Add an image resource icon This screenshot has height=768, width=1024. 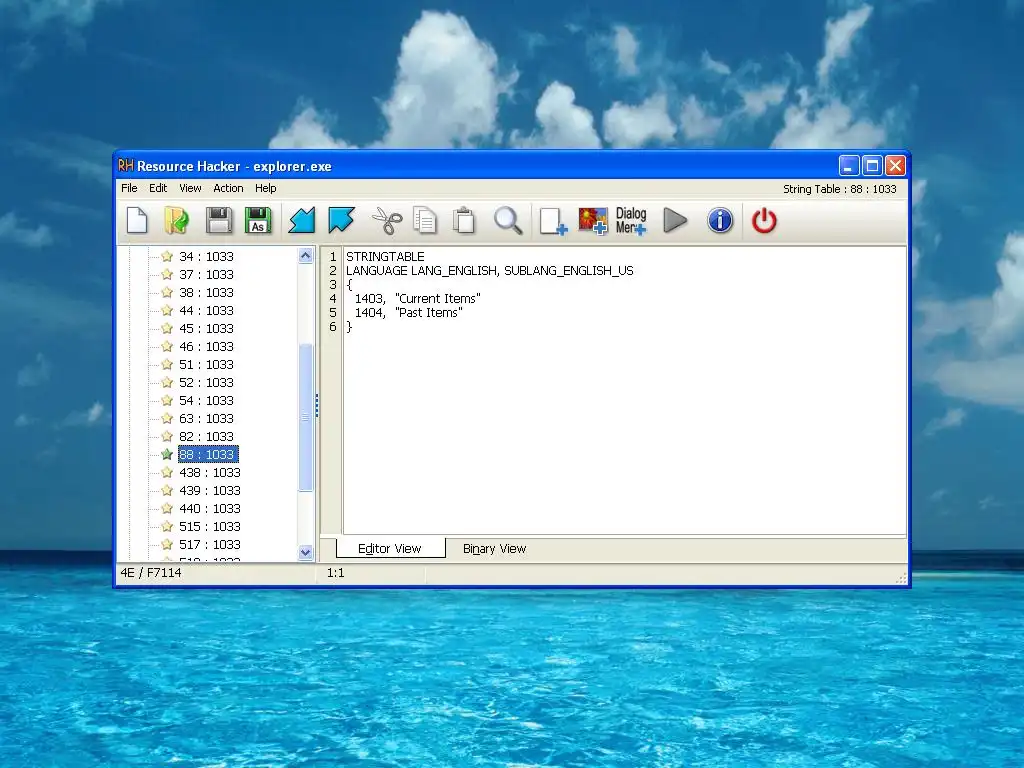coord(593,221)
